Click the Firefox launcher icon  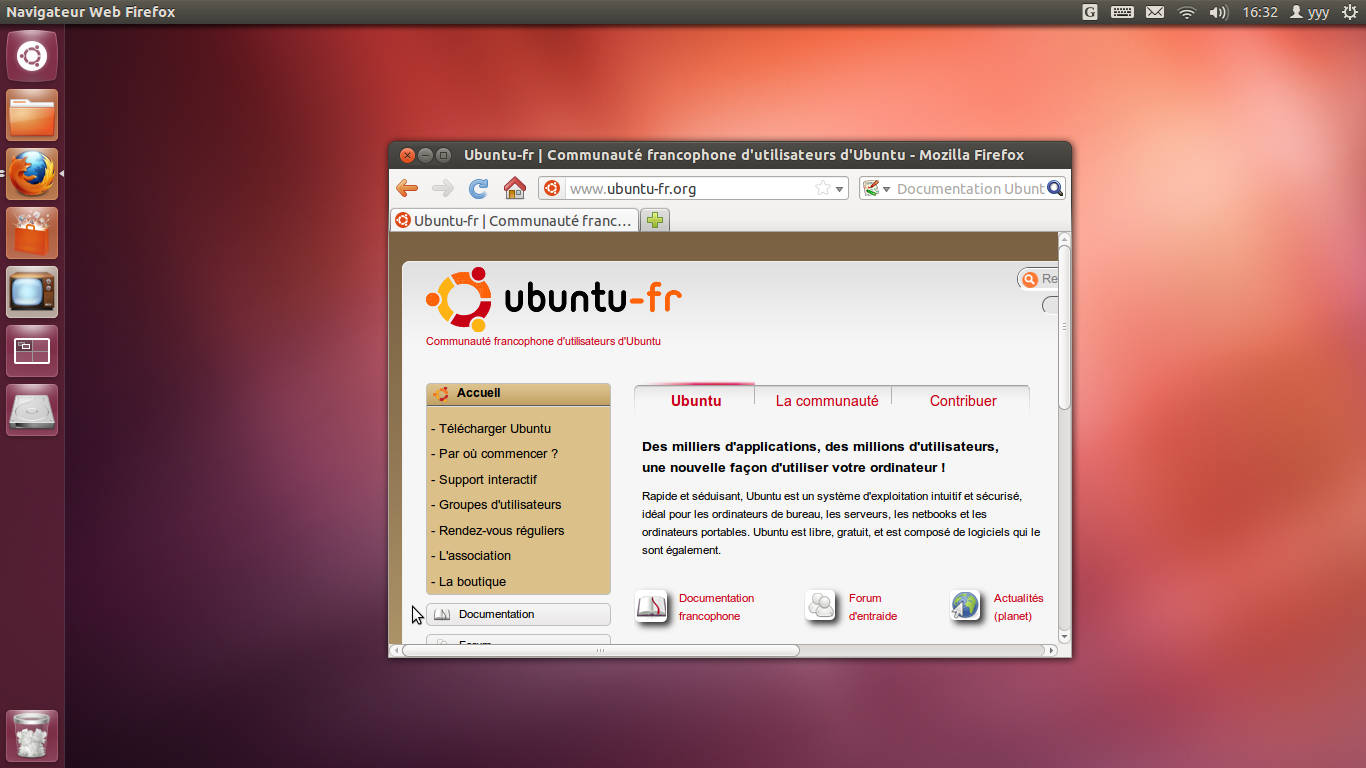[32, 174]
